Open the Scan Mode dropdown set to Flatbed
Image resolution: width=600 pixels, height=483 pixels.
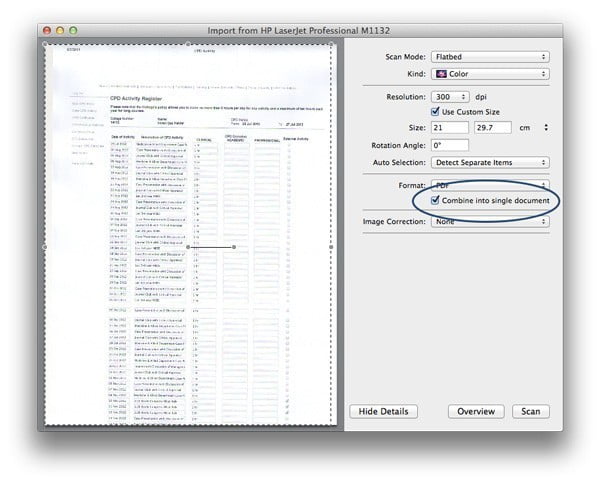(x=490, y=57)
